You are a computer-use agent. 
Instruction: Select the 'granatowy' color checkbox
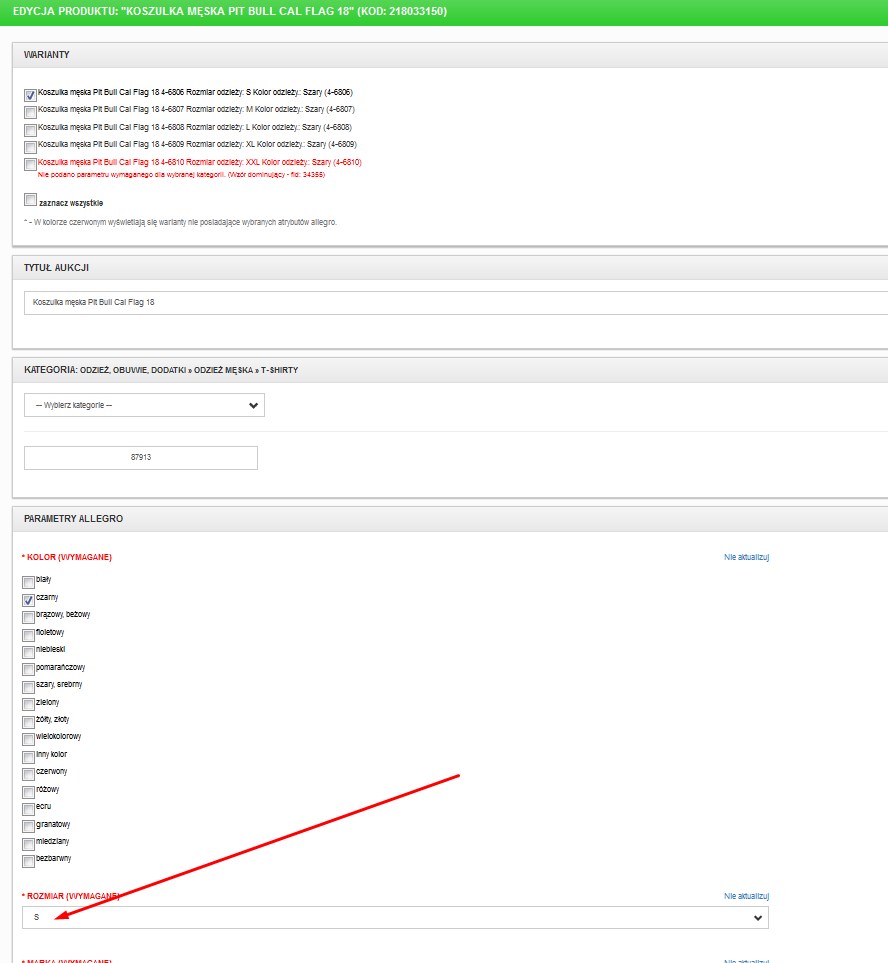pos(29,826)
